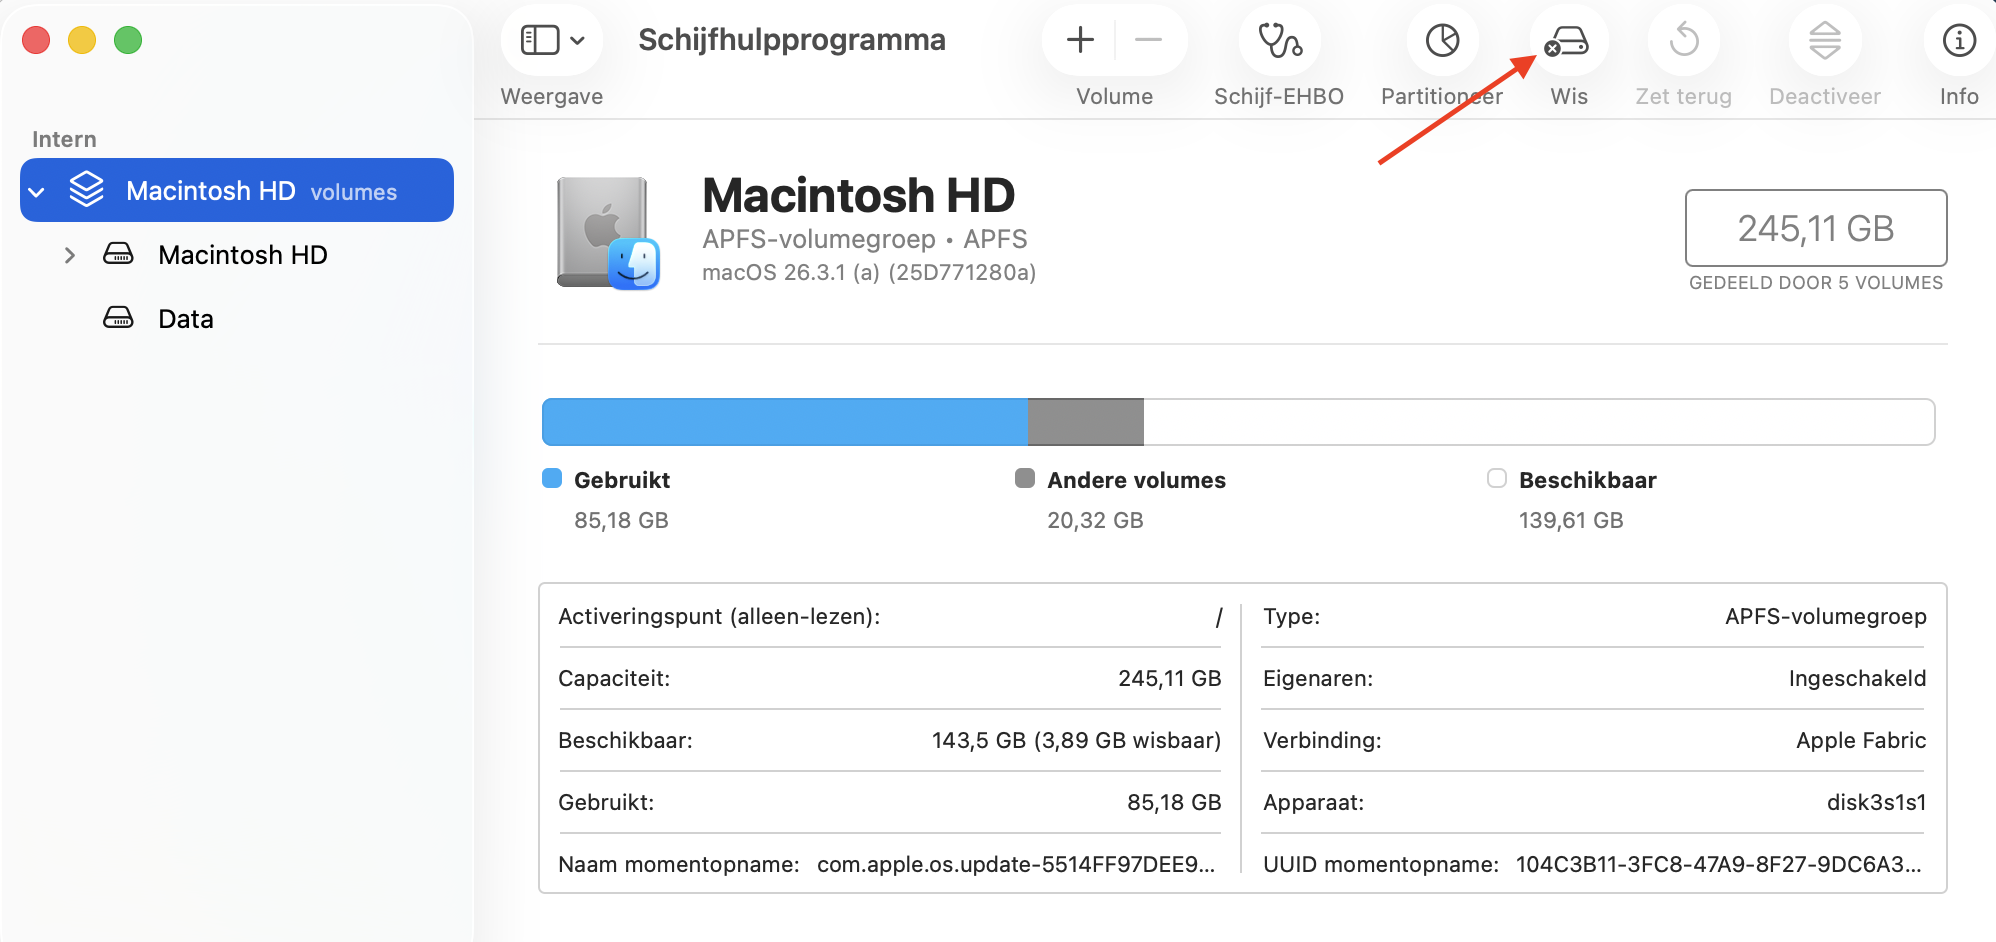Click the minus volume icon

coord(1147,41)
